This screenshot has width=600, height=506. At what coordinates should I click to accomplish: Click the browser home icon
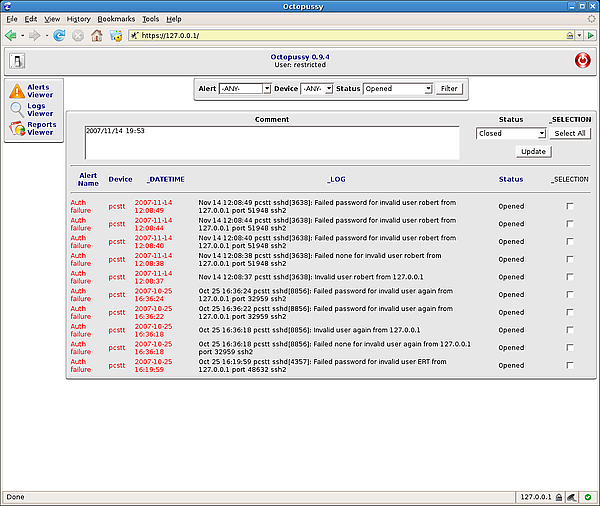tap(96, 35)
